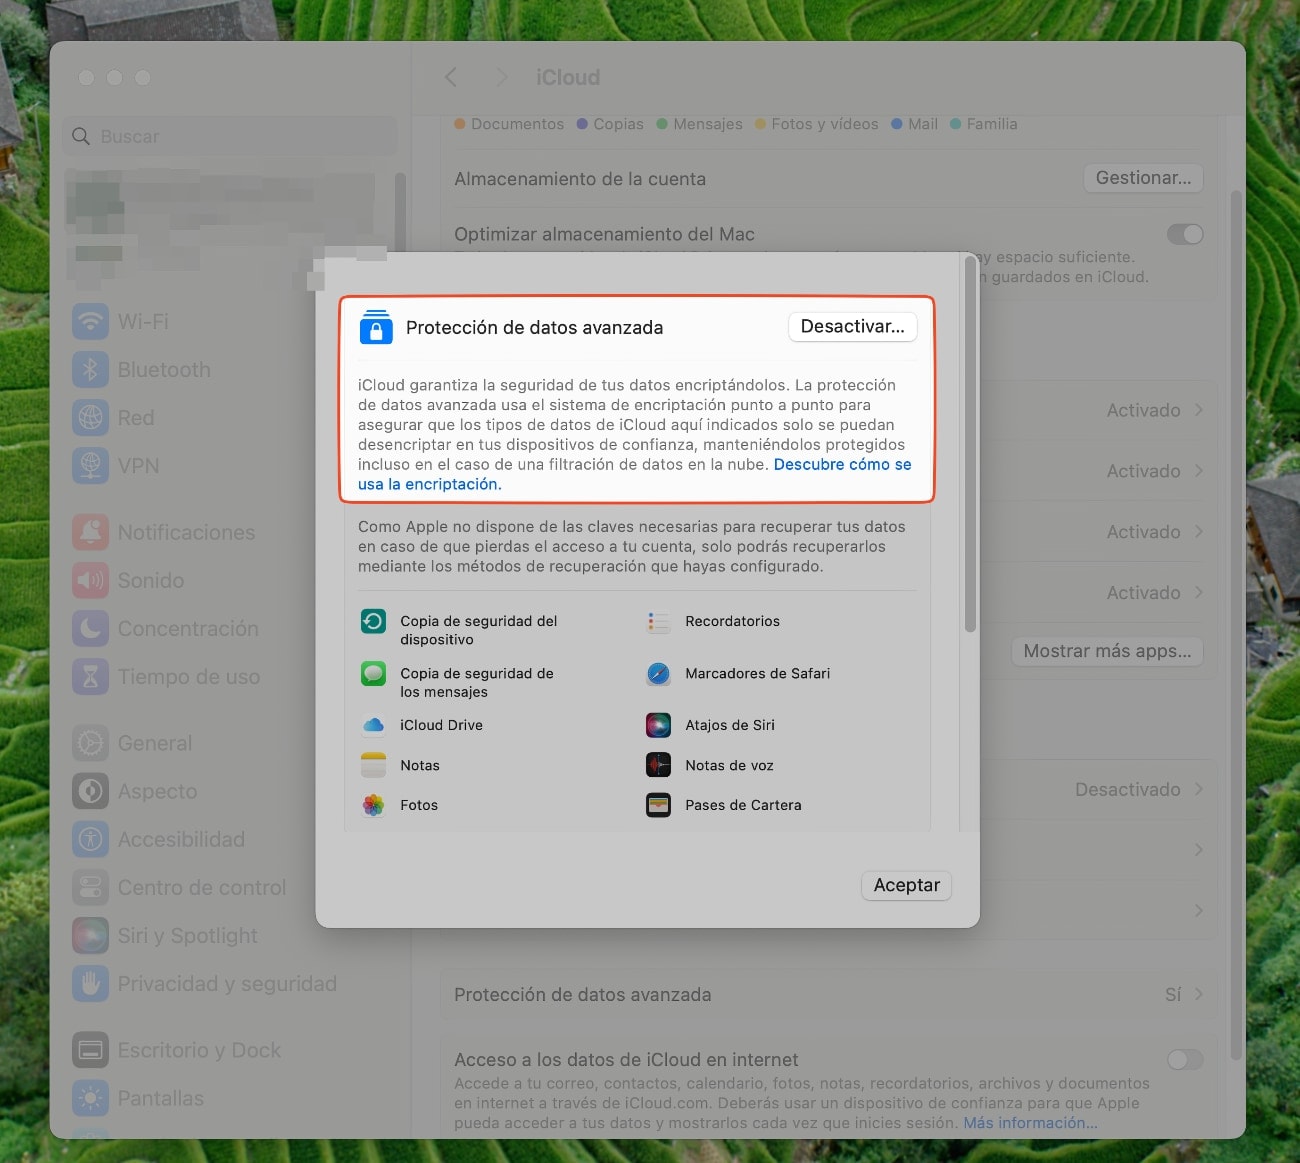Click Mostrar más apps... button
This screenshot has width=1300, height=1163.
click(1107, 651)
